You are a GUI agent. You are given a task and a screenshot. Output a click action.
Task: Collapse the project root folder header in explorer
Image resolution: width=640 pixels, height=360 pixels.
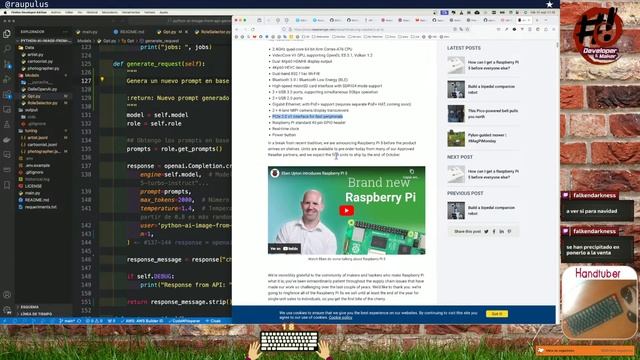(x=44, y=41)
